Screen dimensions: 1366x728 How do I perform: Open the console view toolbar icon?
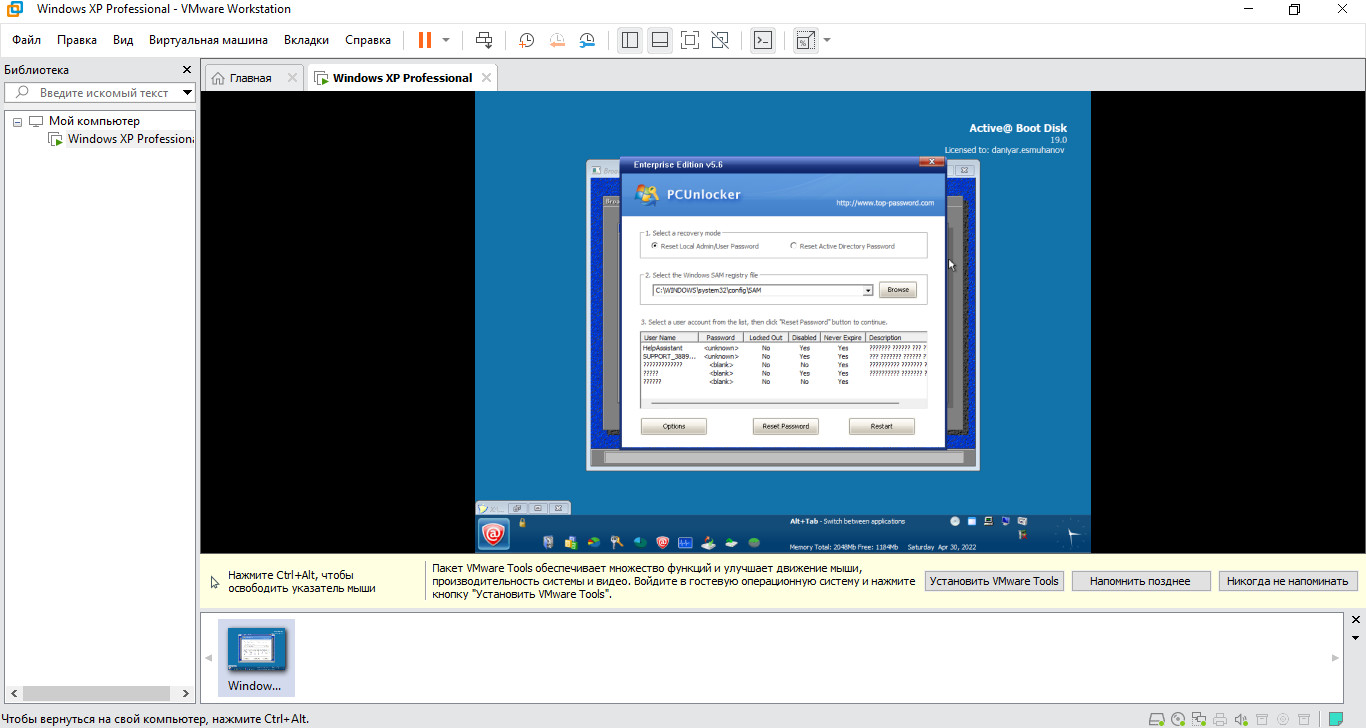point(763,40)
